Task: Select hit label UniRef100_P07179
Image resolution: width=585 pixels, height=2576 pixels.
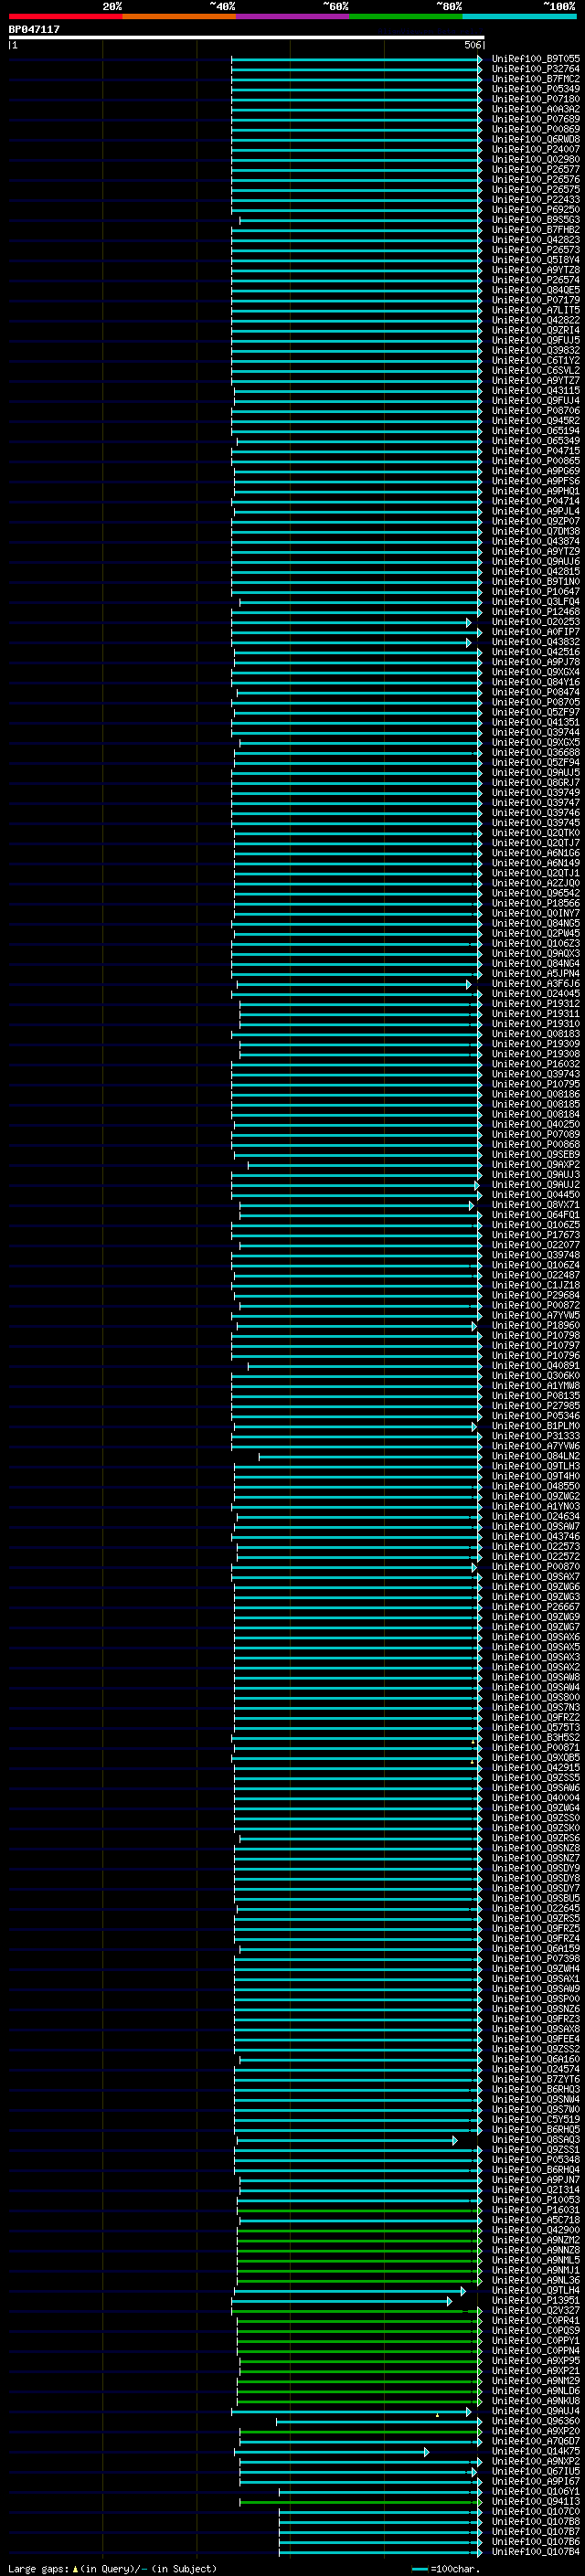Action: (x=536, y=300)
